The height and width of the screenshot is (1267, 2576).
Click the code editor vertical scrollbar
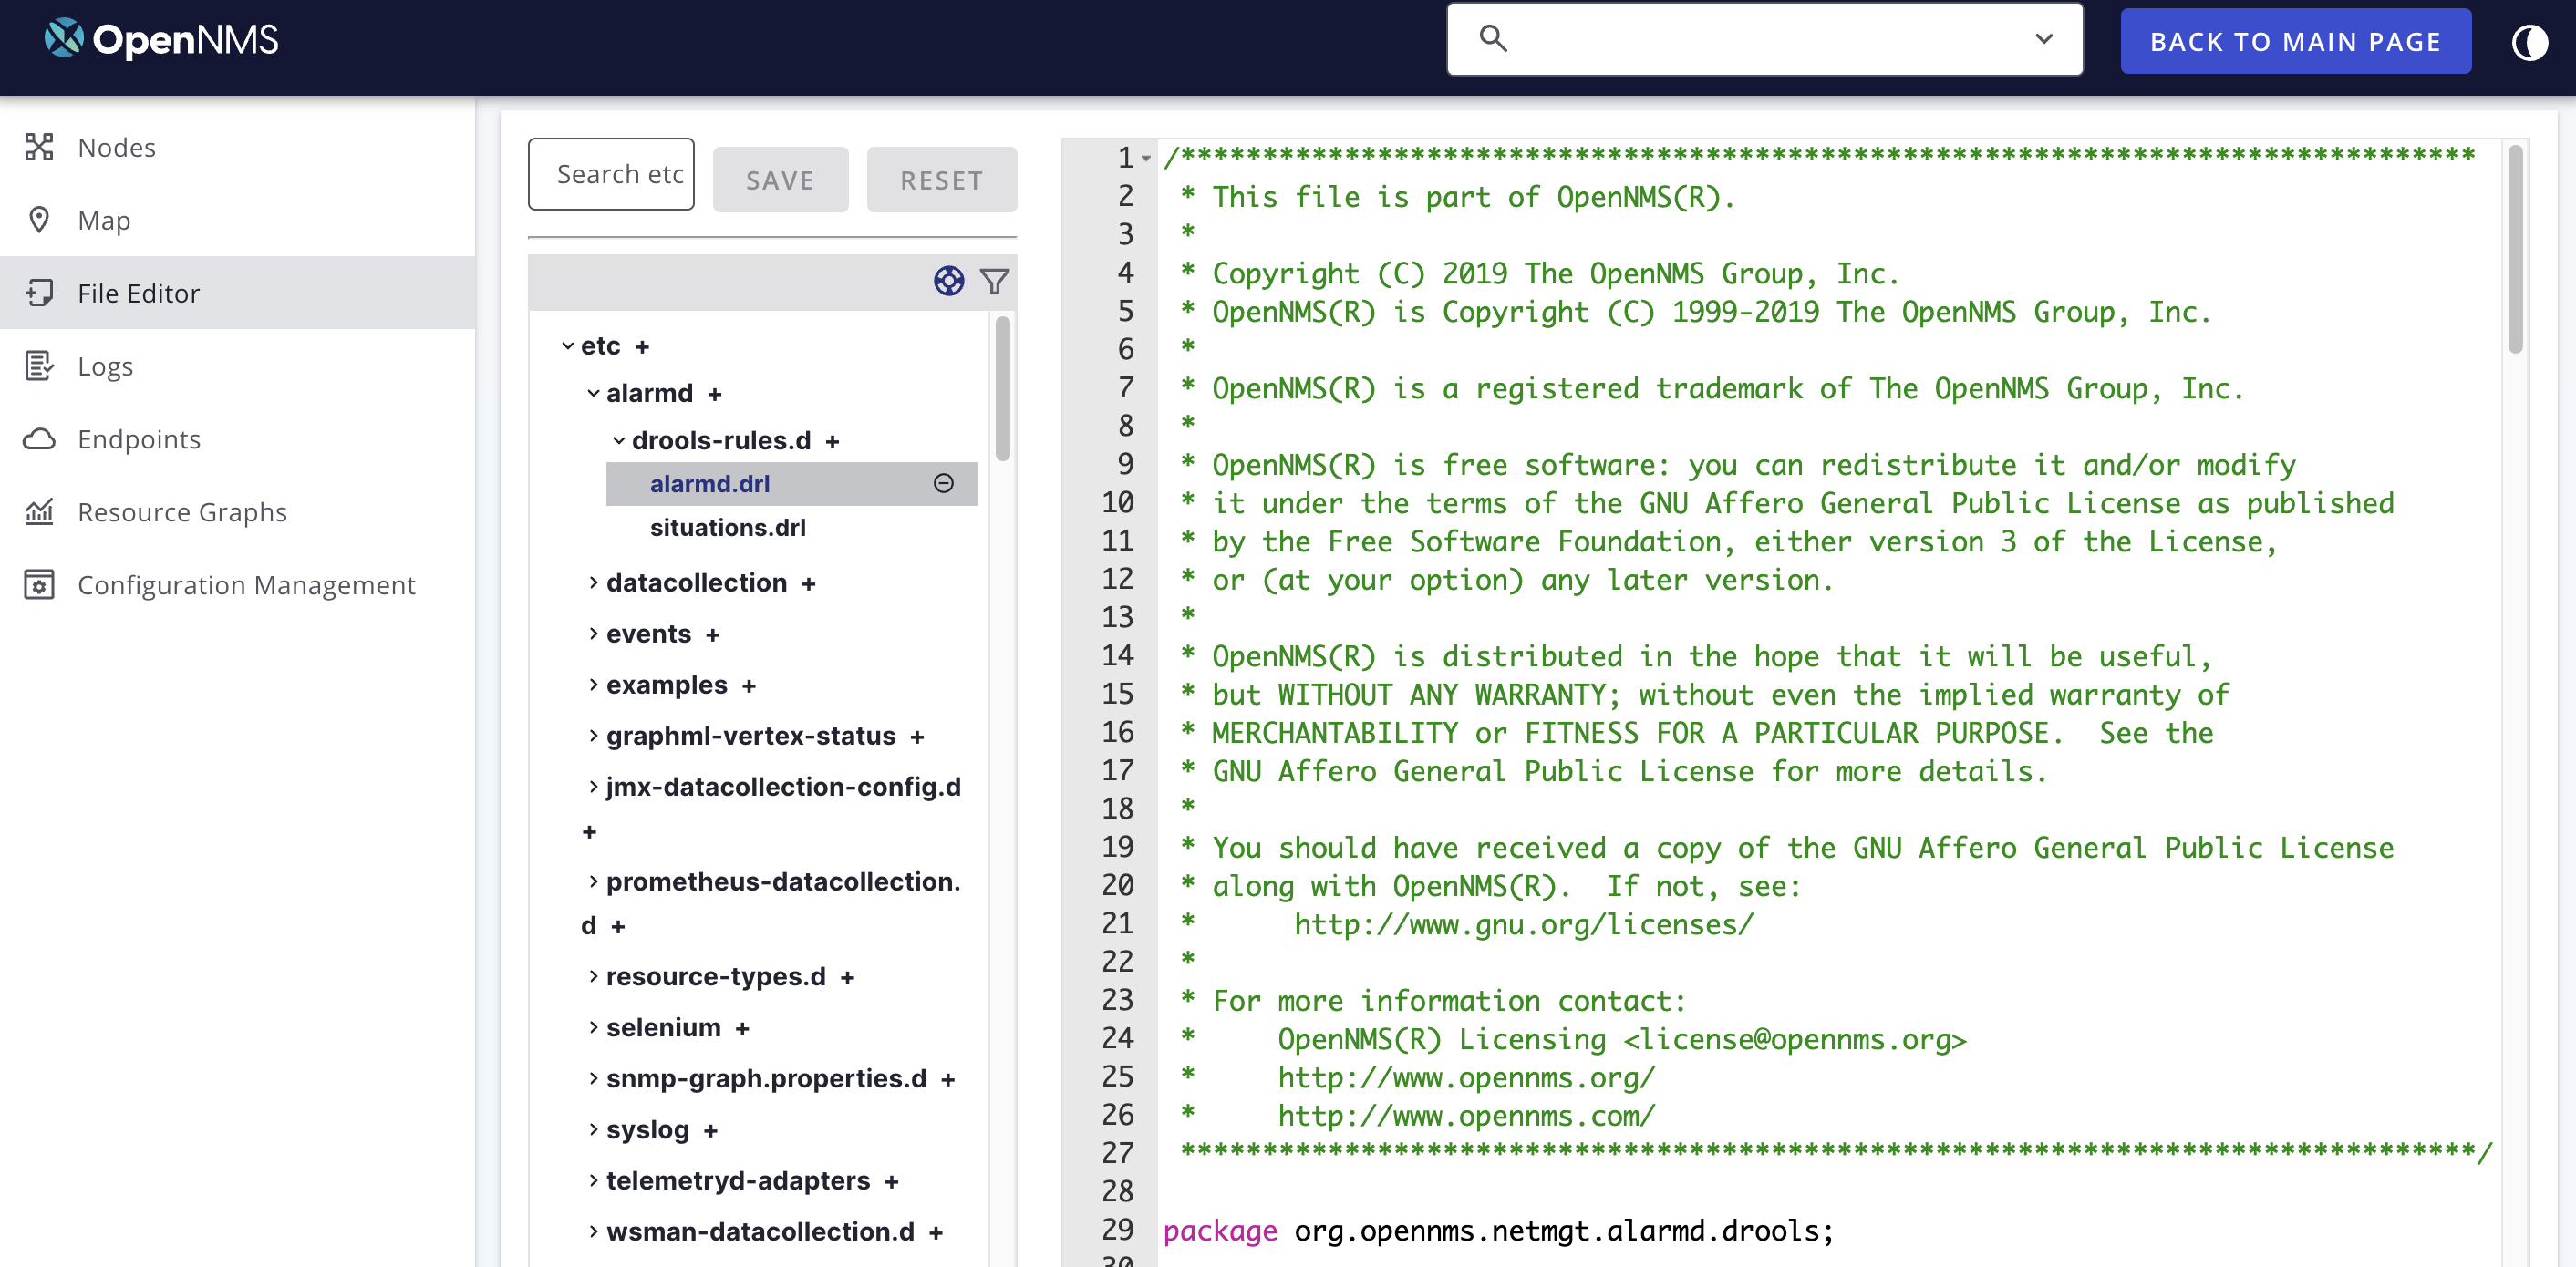2514,250
